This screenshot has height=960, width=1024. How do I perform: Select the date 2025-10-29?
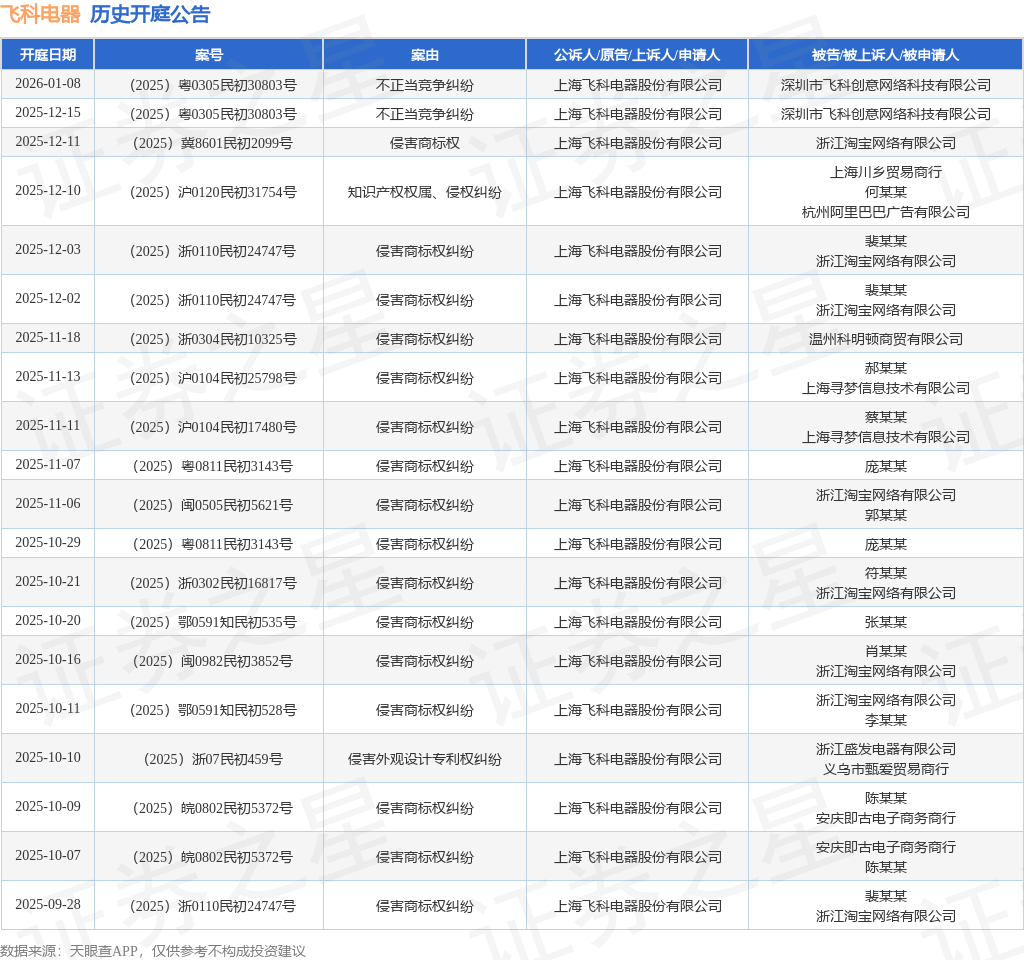pyautogui.click(x=48, y=543)
